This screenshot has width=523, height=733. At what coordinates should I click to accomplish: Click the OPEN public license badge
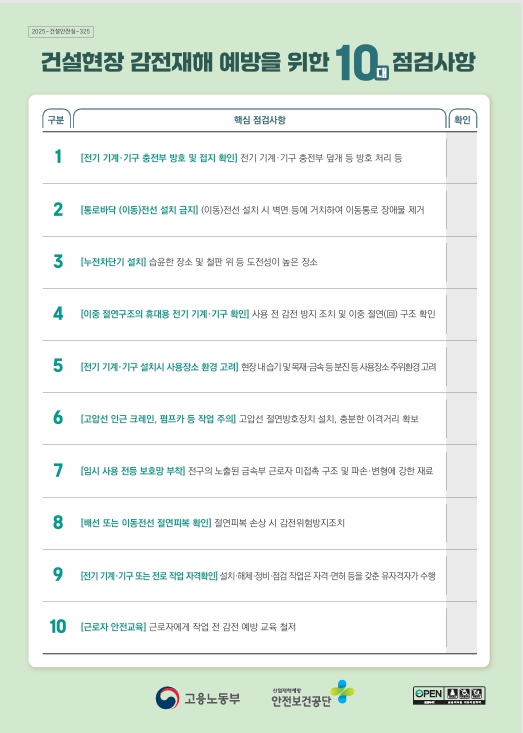pyautogui.click(x=449, y=695)
